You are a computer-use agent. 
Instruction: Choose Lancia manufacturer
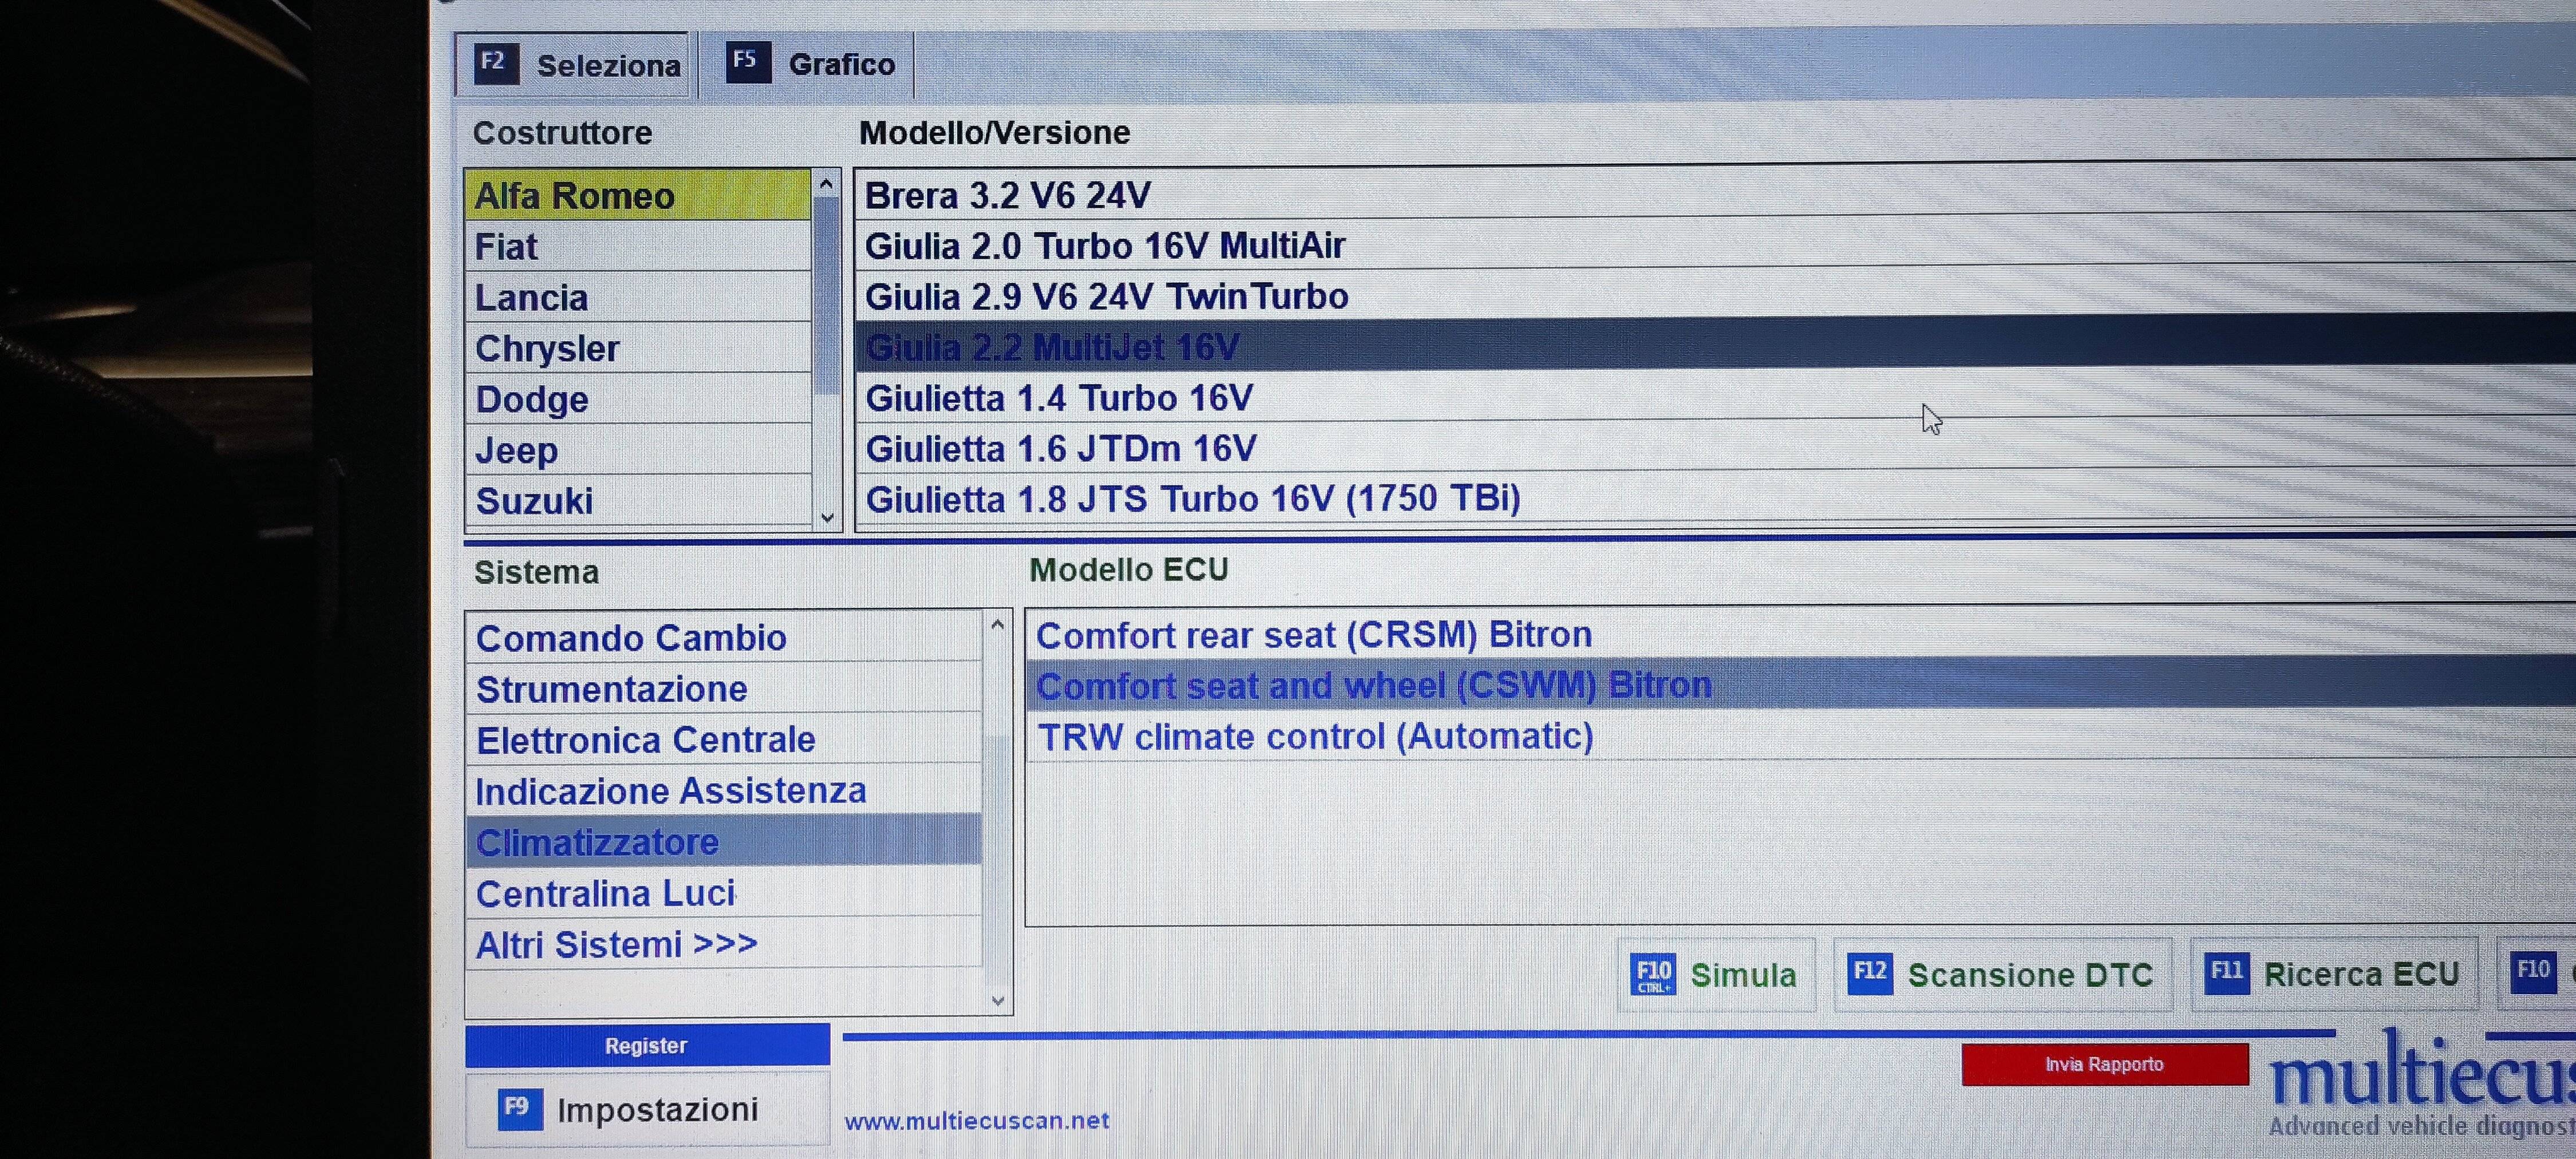[638, 297]
